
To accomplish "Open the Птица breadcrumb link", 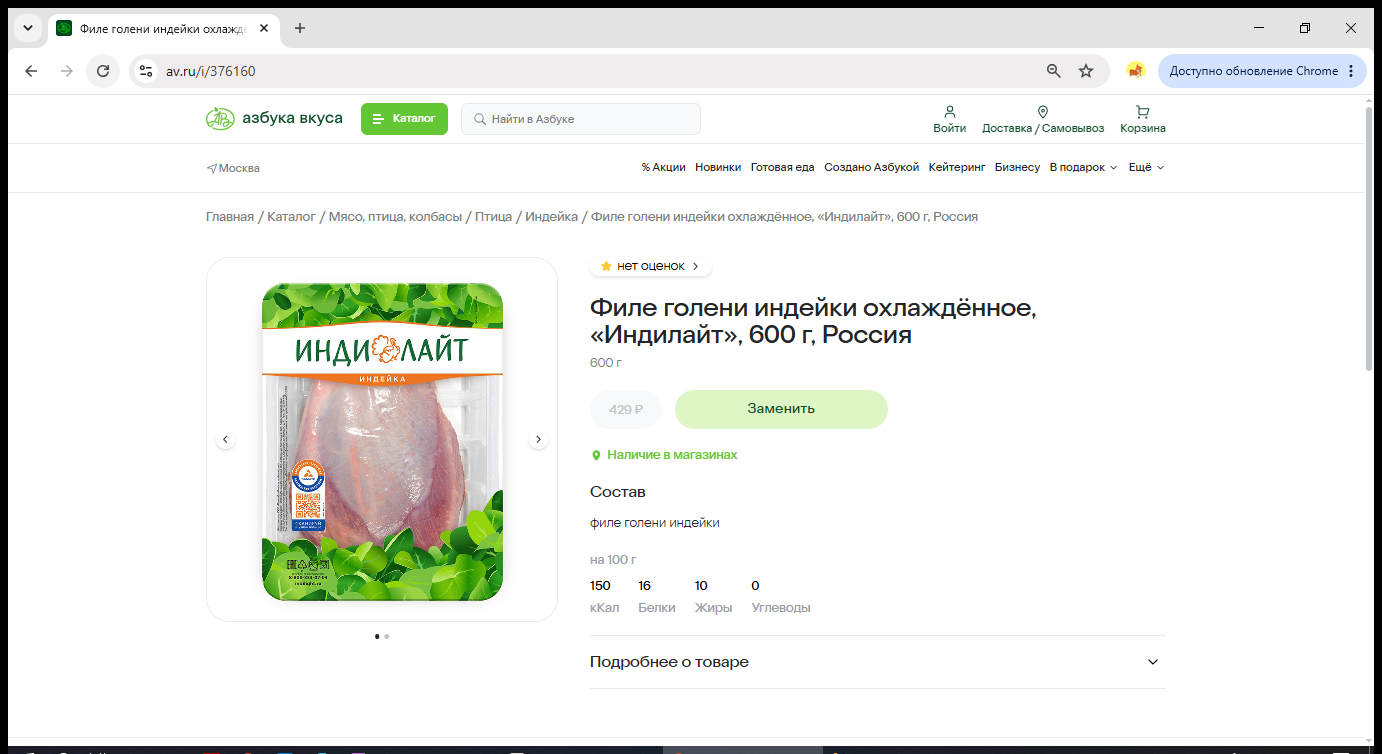I will (493, 216).
